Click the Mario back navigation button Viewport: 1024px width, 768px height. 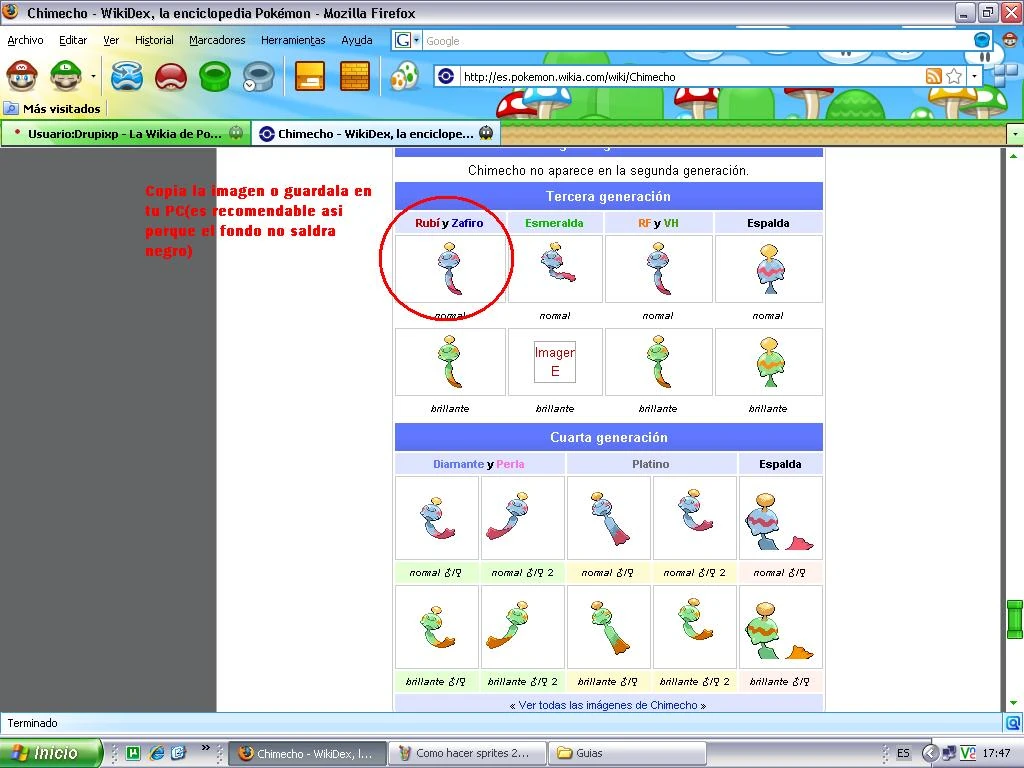pos(22,76)
